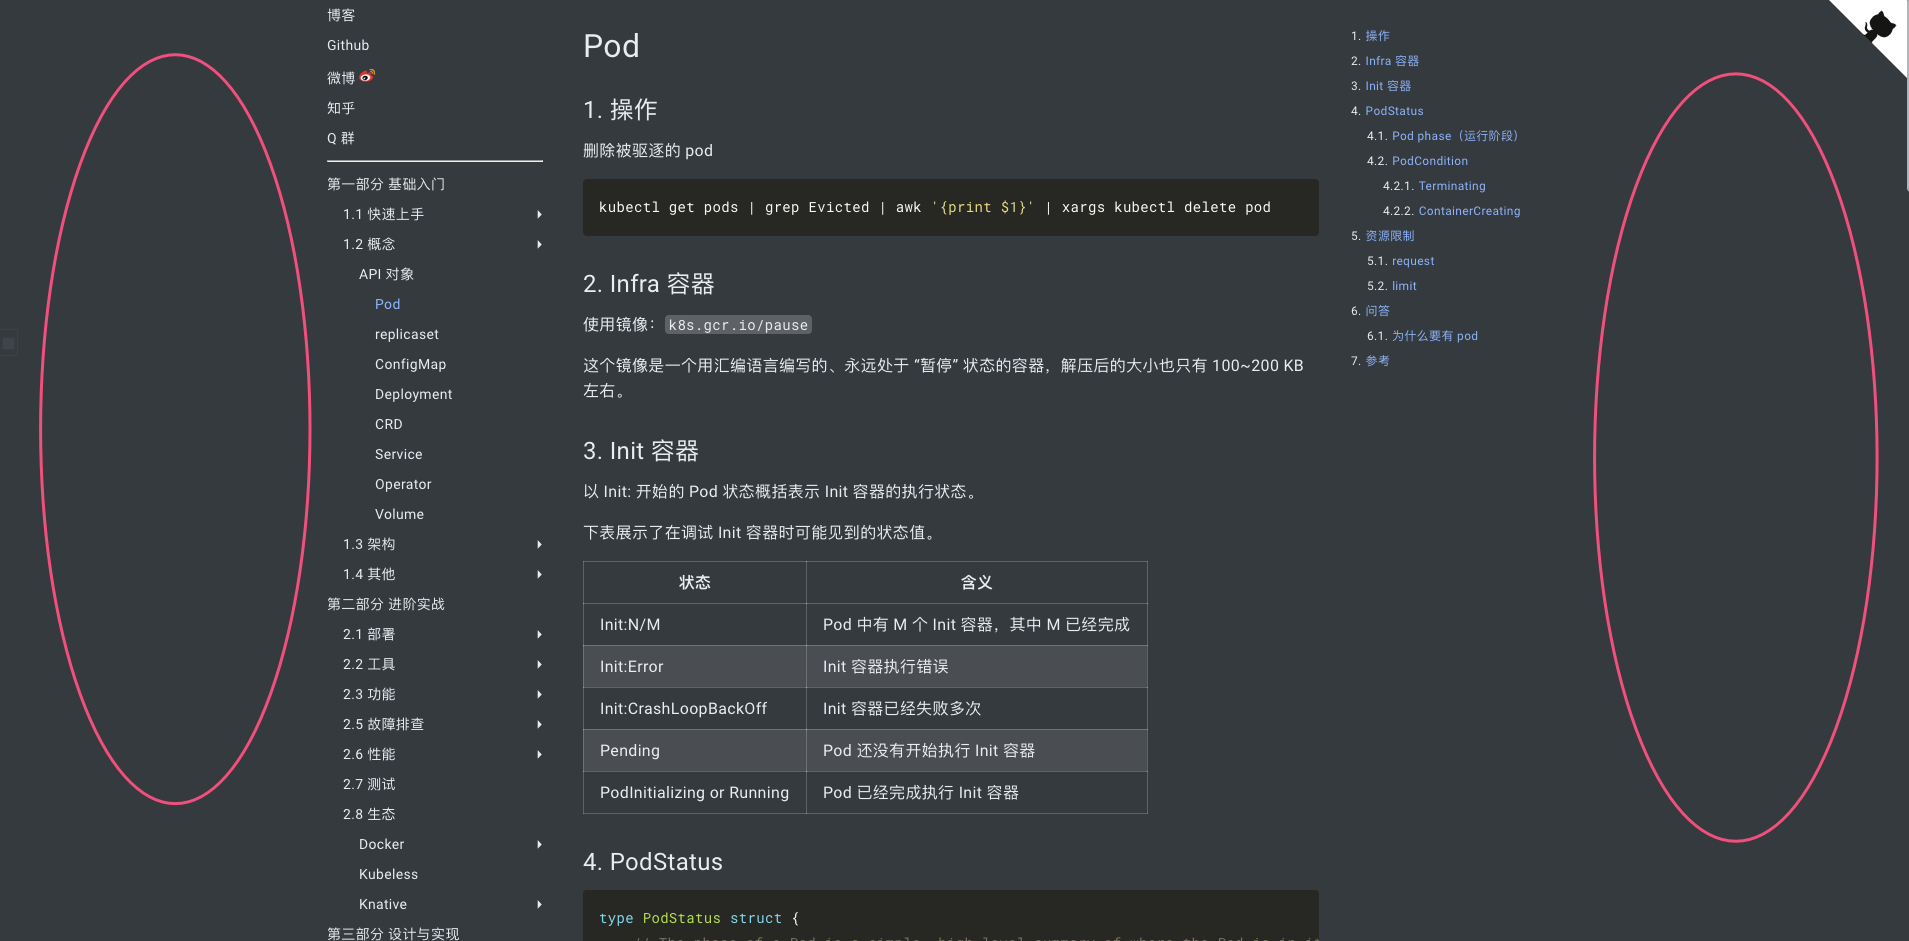Expand the 2.6 性能 section arrow

pos(539,754)
